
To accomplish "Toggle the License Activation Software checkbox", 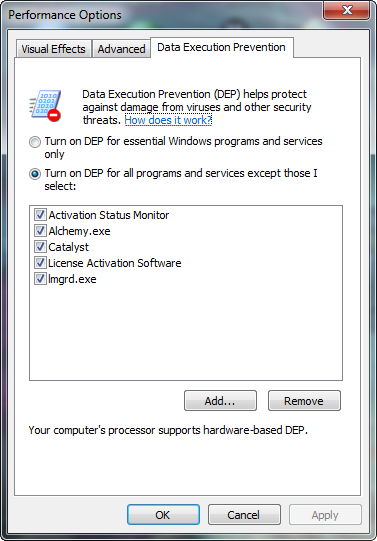I will pyautogui.click(x=40, y=263).
